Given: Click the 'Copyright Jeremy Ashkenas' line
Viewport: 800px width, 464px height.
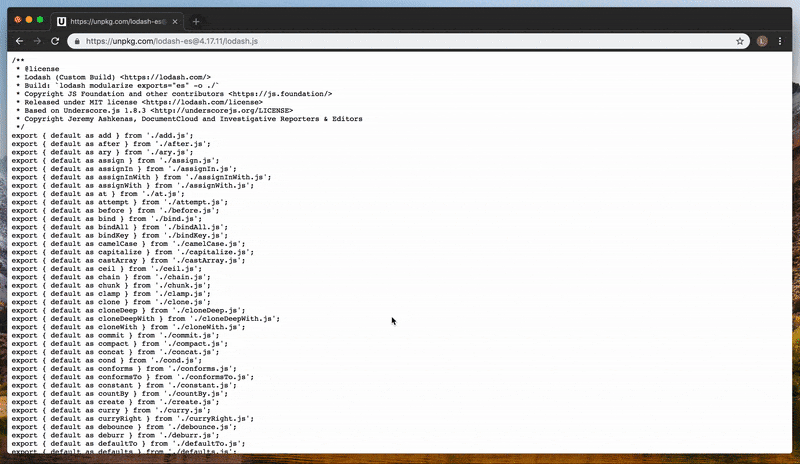Looking at the screenshot, I should tap(189, 119).
